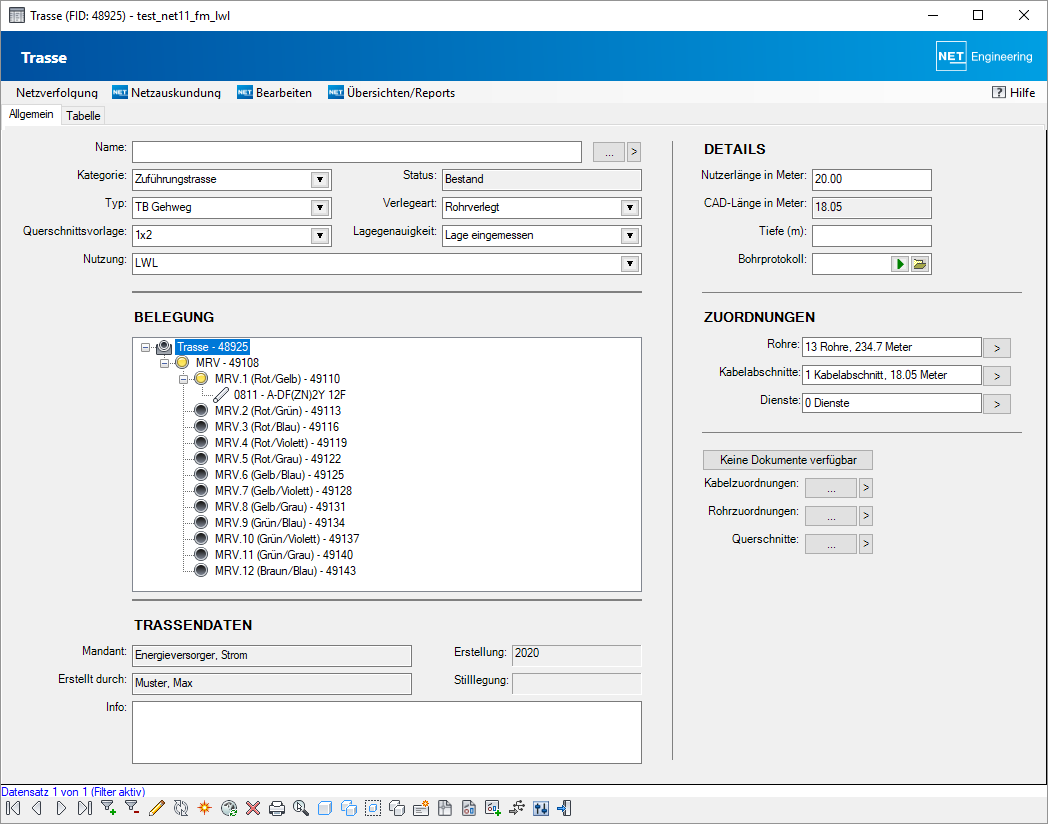The width and height of the screenshot is (1048, 824).
Task: Click the orange starburst new-record icon
Action: (x=205, y=809)
